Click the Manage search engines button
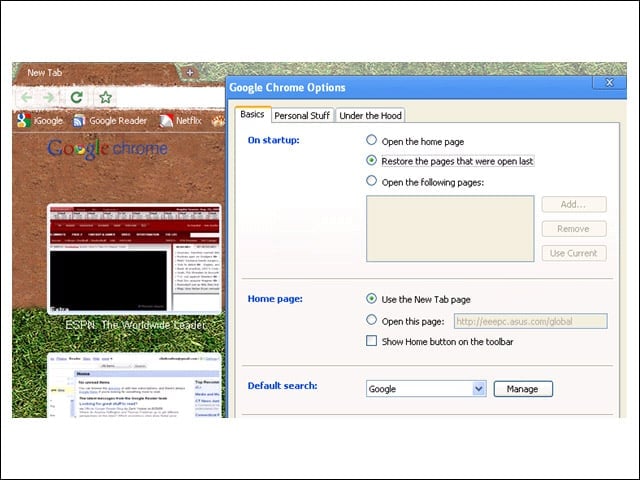 [523, 389]
